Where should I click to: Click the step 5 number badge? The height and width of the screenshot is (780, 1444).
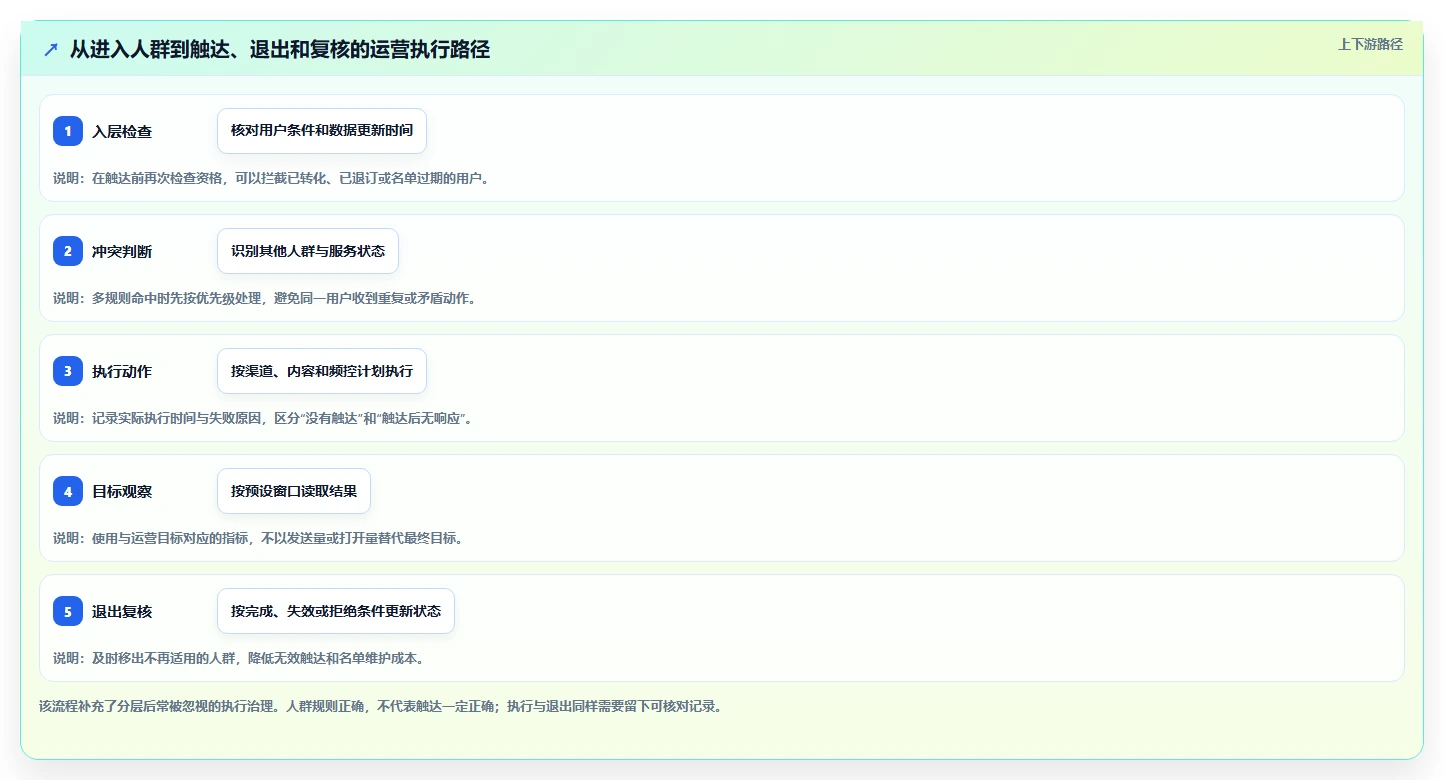pos(68,611)
